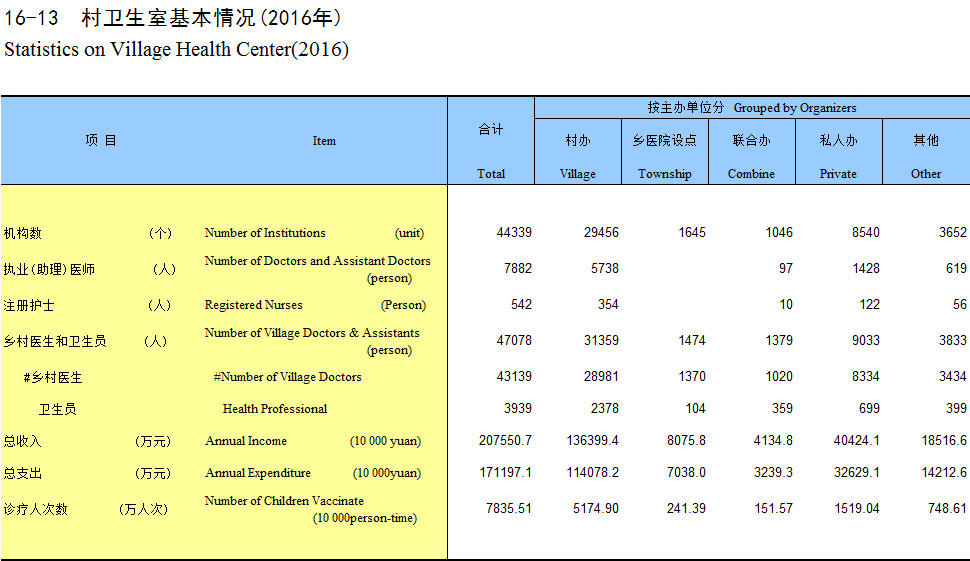Select the '其他 Other' column header
The height and width of the screenshot is (561, 970).
click(926, 152)
